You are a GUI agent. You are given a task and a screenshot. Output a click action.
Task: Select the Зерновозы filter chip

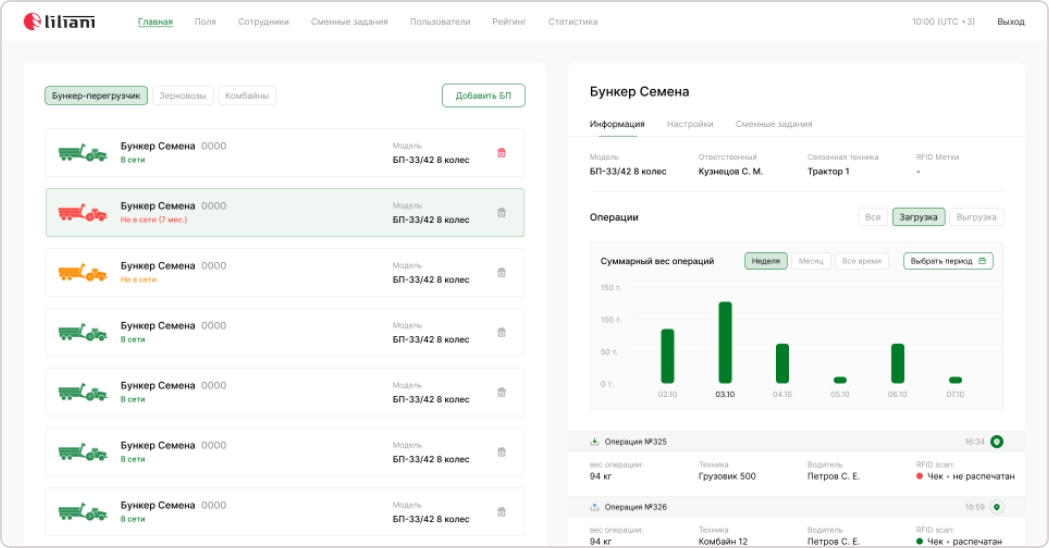(x=183, y=96)
